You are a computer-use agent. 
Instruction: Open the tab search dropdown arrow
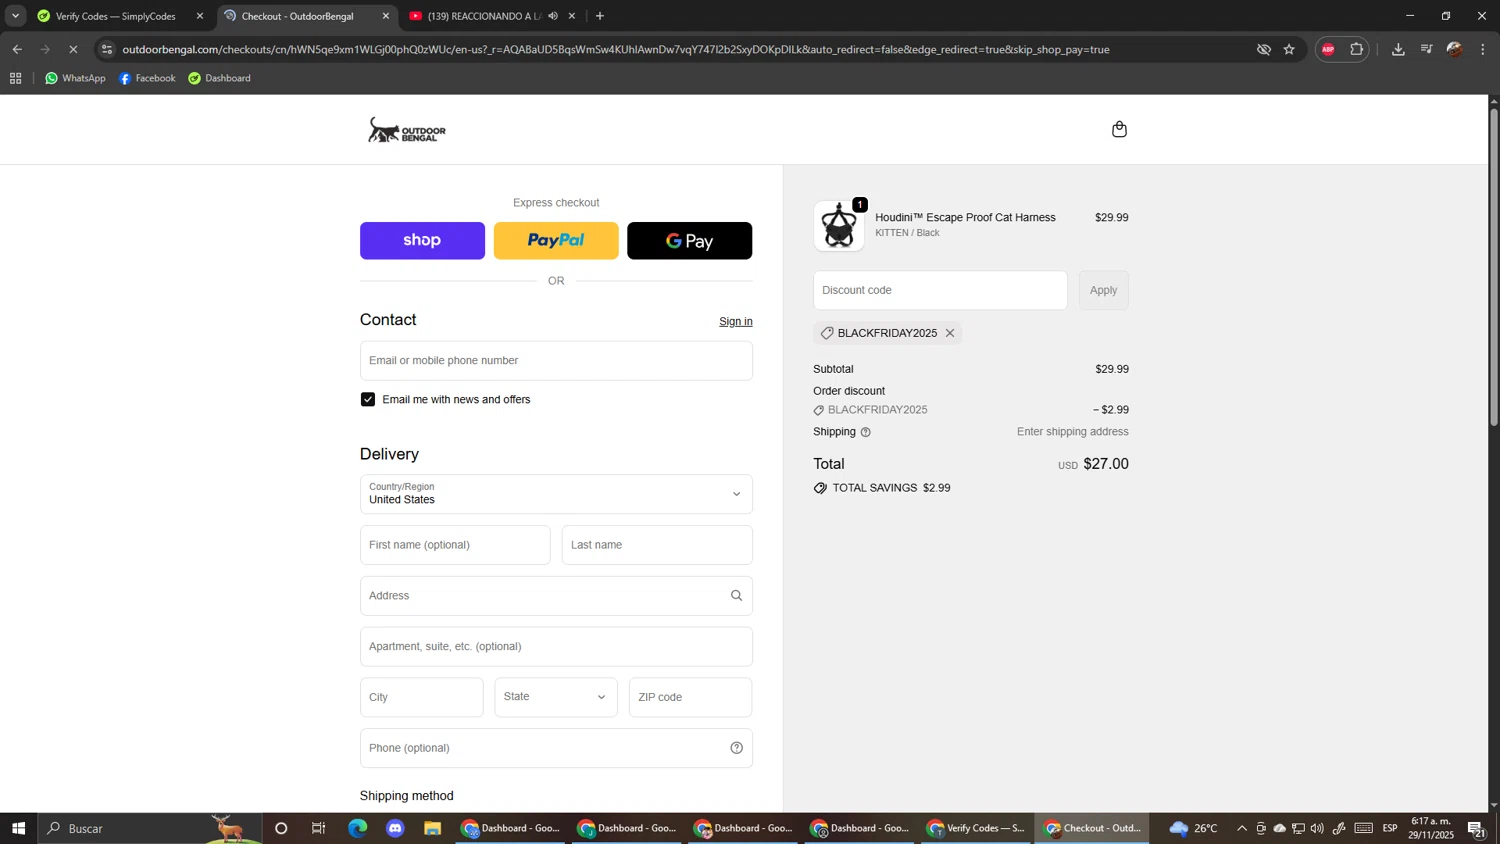[x=15, y=16]
